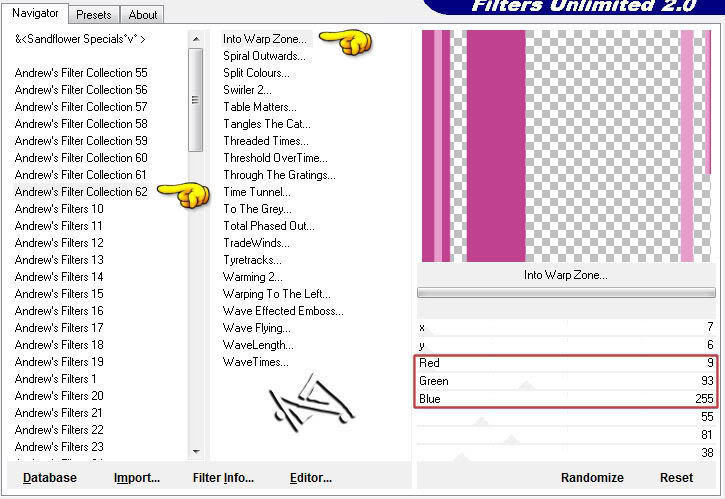Select Andrew's Filters 17 category

(x=59, y=328)
